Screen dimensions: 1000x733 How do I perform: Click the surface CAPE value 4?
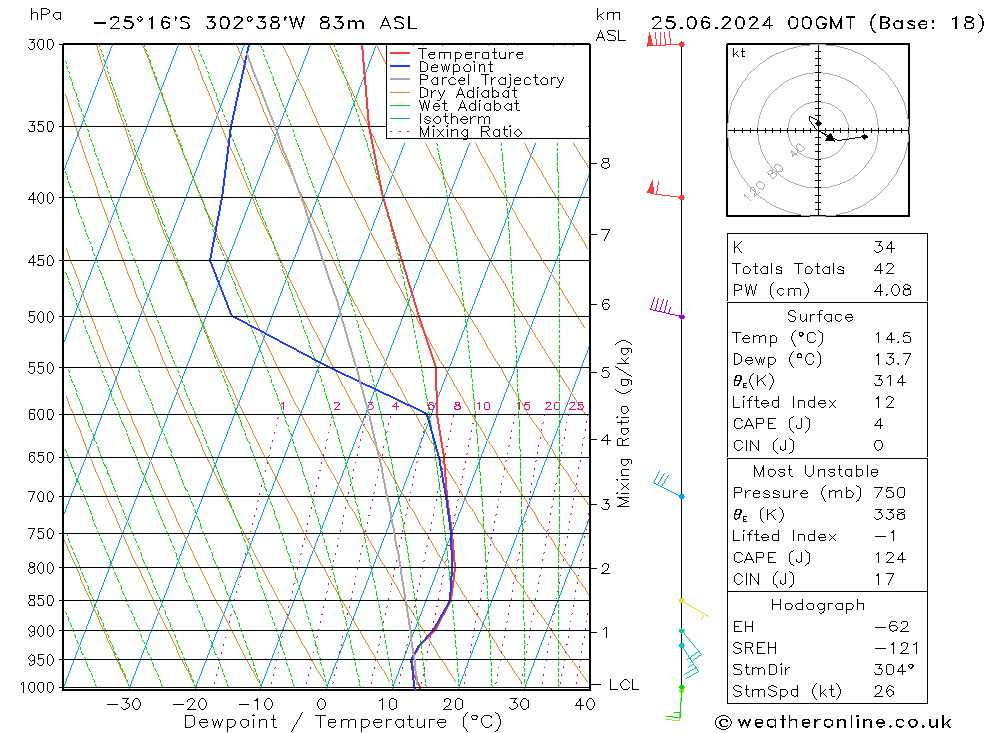point(879,424)
